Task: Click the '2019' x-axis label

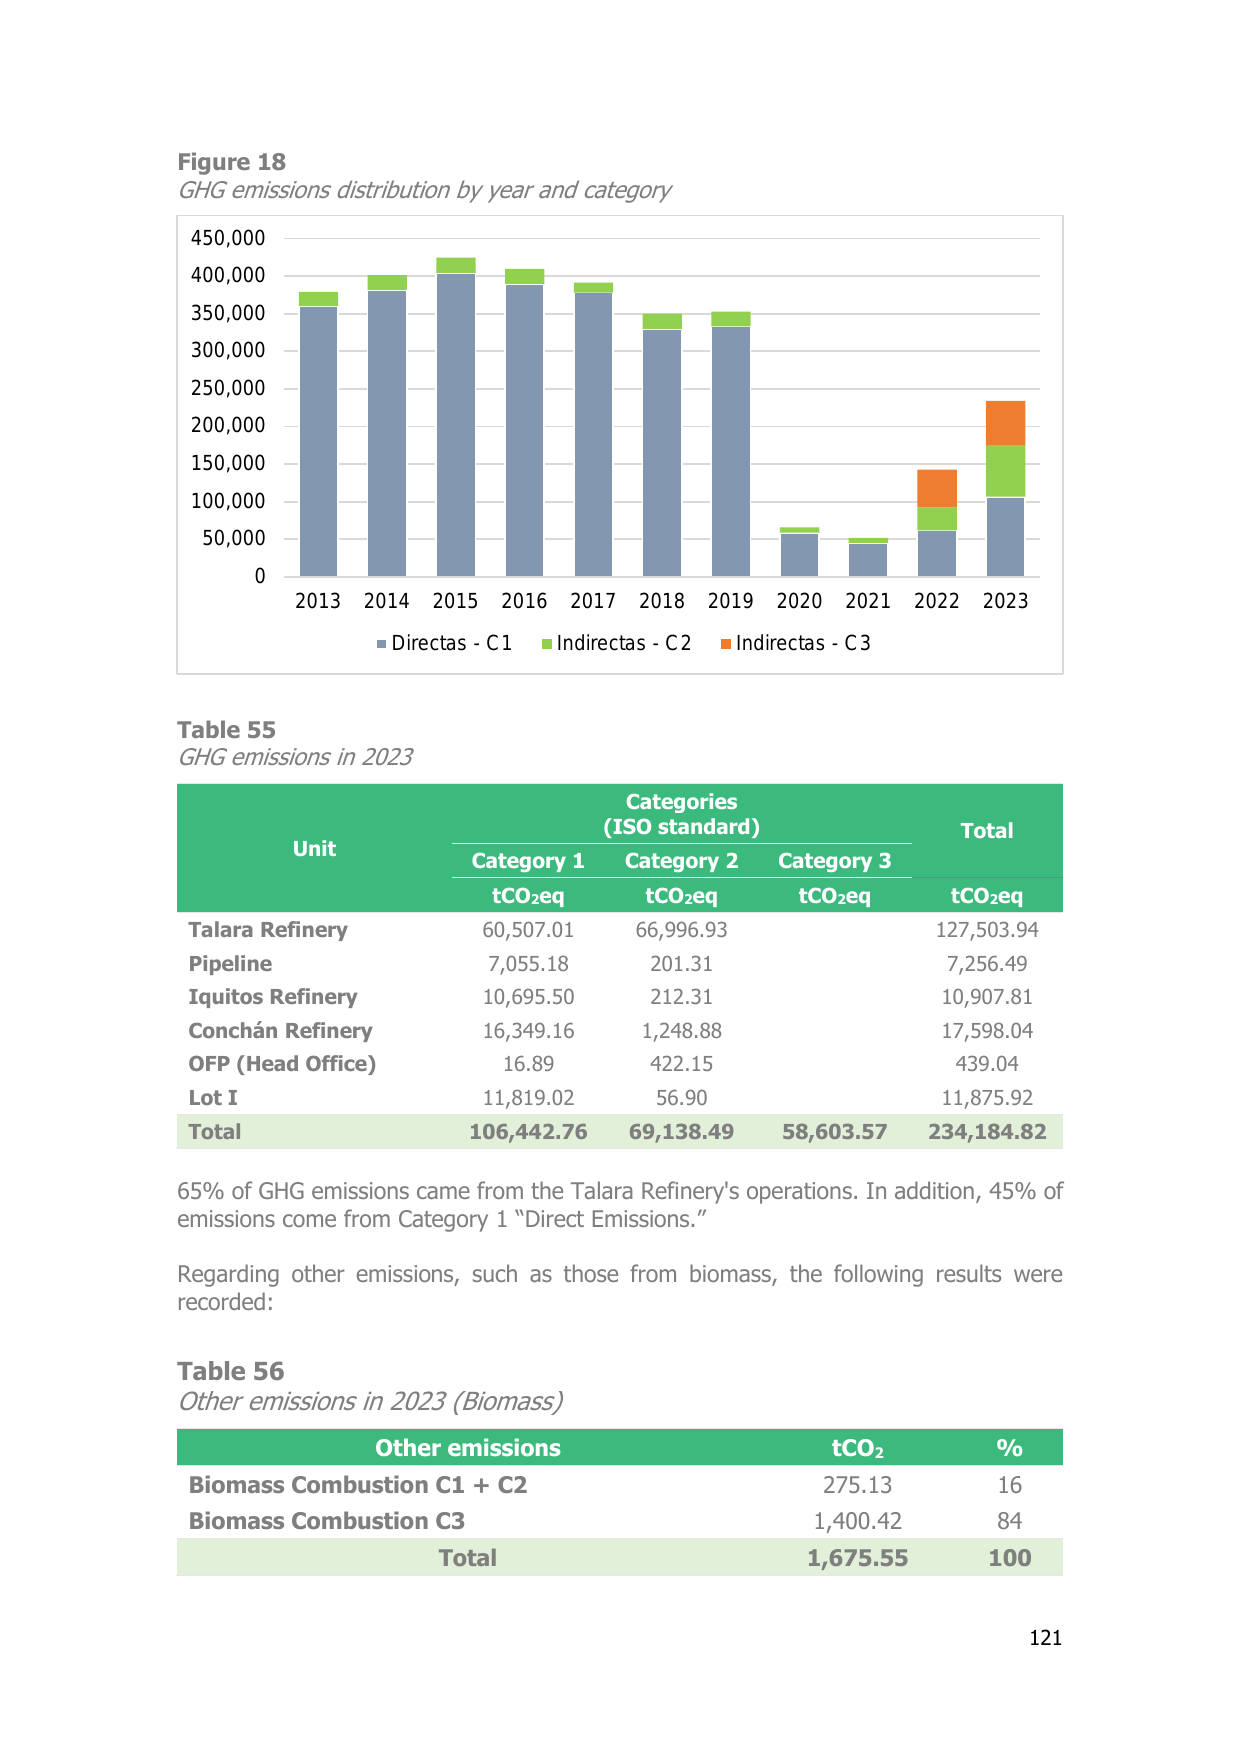Action: tap(730, 601)
